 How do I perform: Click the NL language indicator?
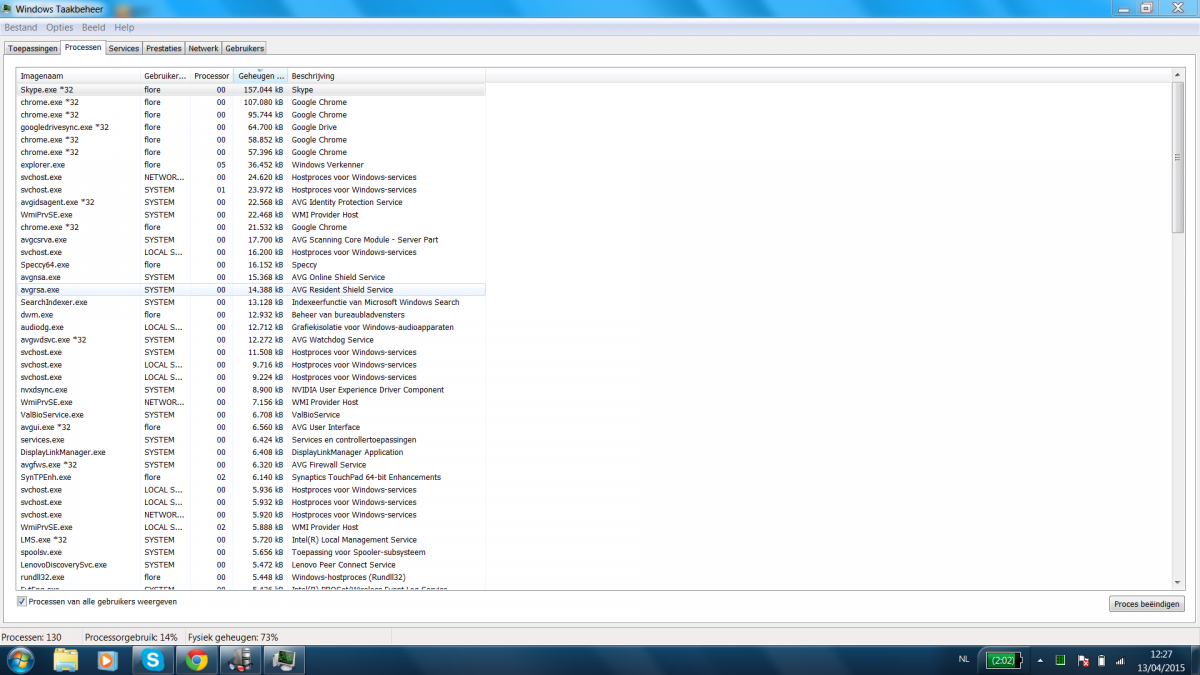pyautogui.click(x=964, y=660)
